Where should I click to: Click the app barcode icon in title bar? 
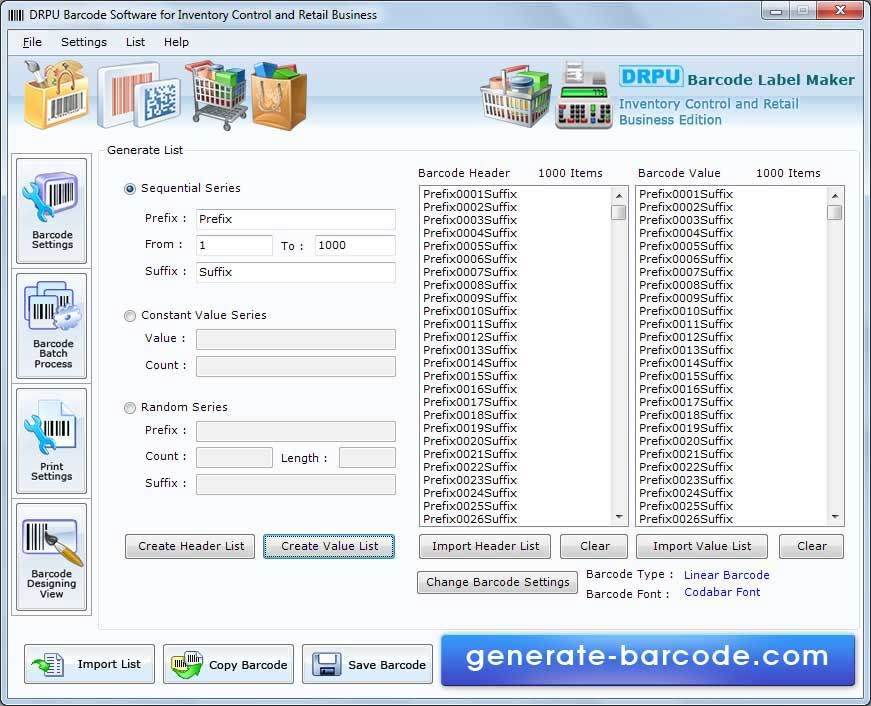click(16, 15)
